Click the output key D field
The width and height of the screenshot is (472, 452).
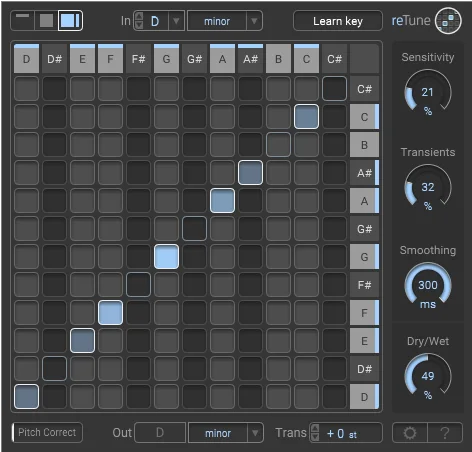click(160, 433)
